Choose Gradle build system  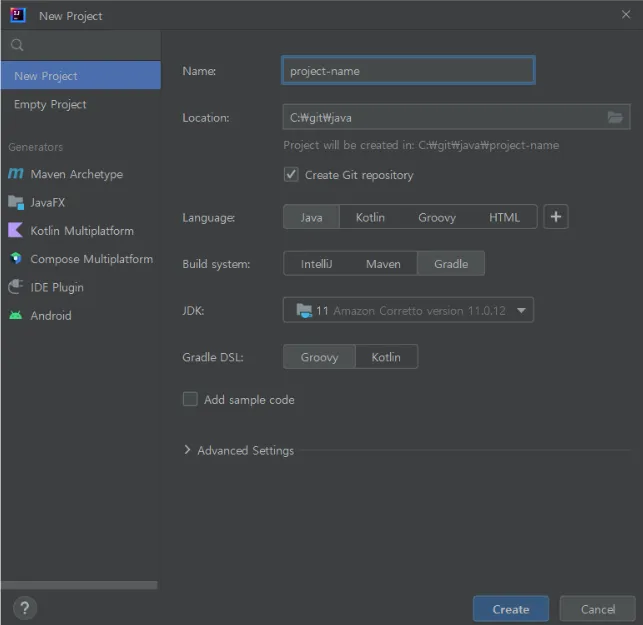tap(451, 264)
